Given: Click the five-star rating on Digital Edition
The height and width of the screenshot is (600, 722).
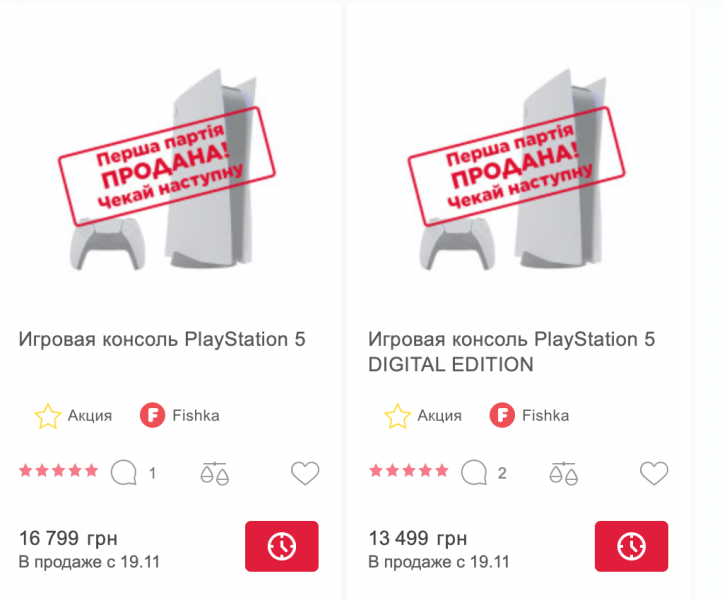Looking at the screenshot, I should (409, 471).
